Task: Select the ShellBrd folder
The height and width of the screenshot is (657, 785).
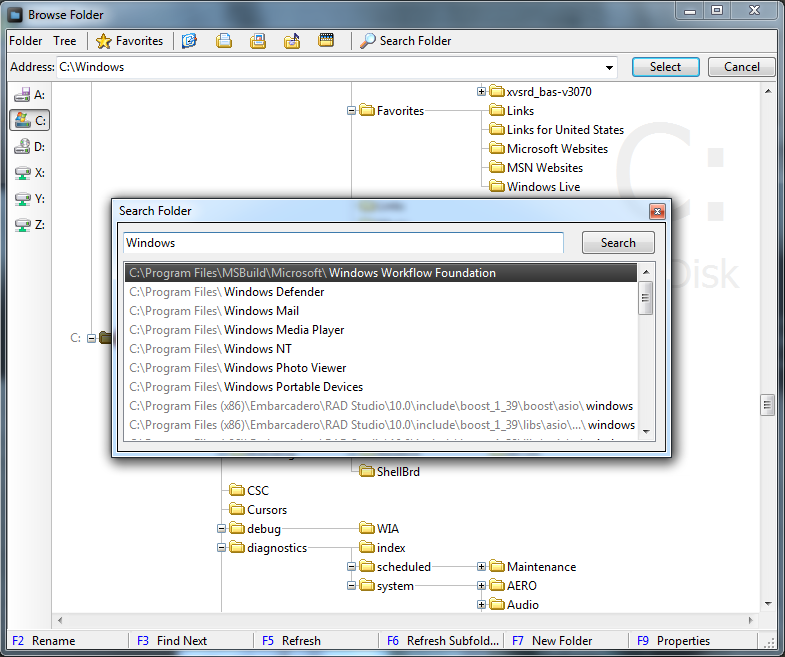Action: [390, 472]
